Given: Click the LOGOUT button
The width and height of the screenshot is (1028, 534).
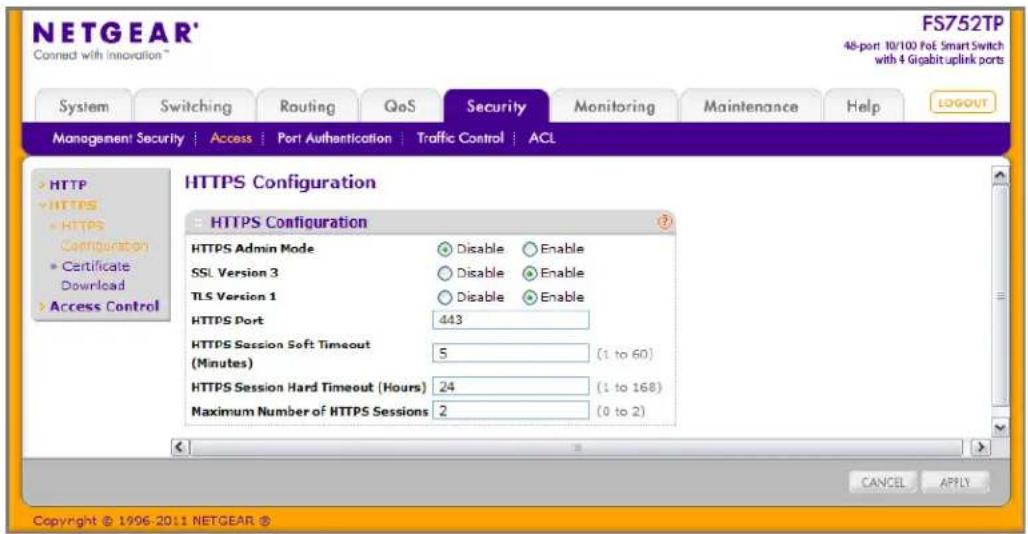Looking at the screenshot, I should 962,103.
